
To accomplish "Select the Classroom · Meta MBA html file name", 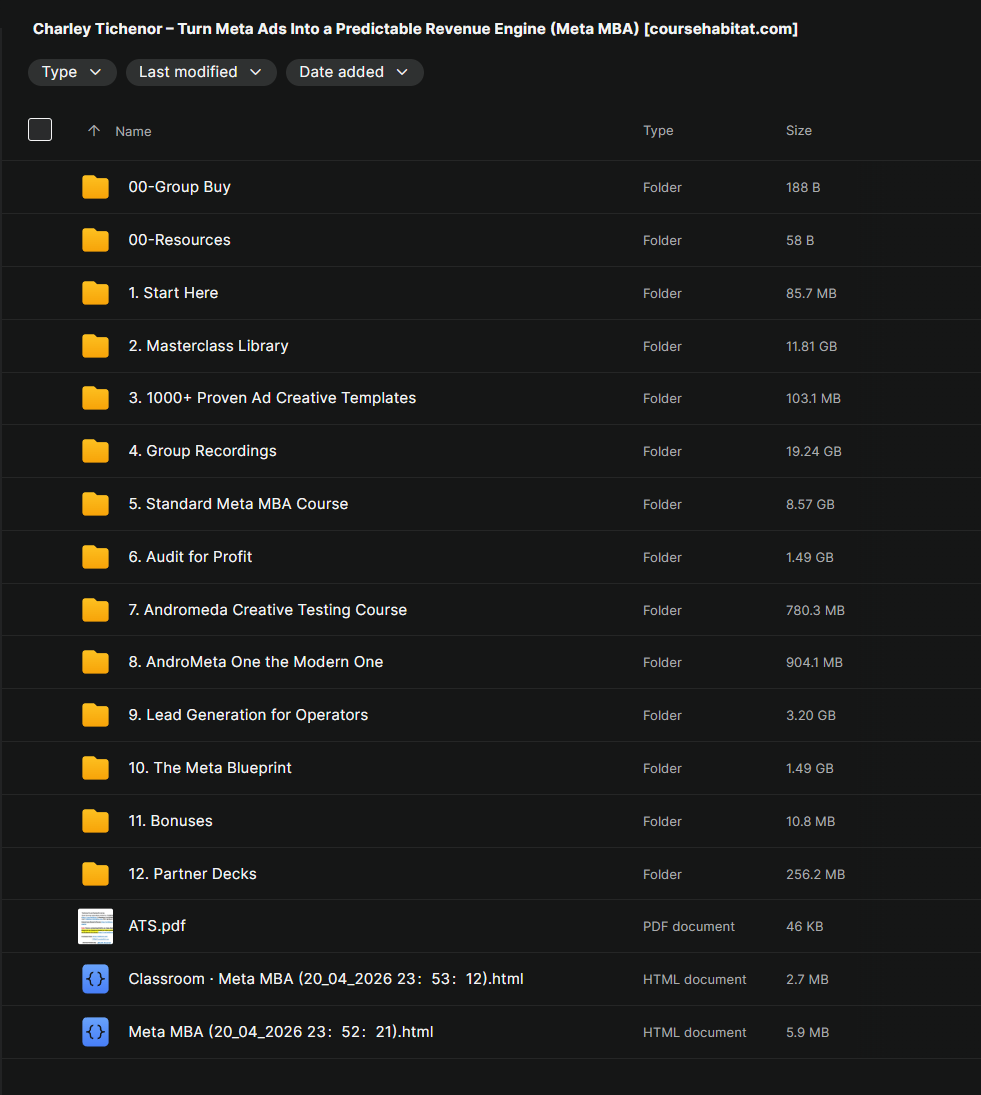I will (326, 979).
